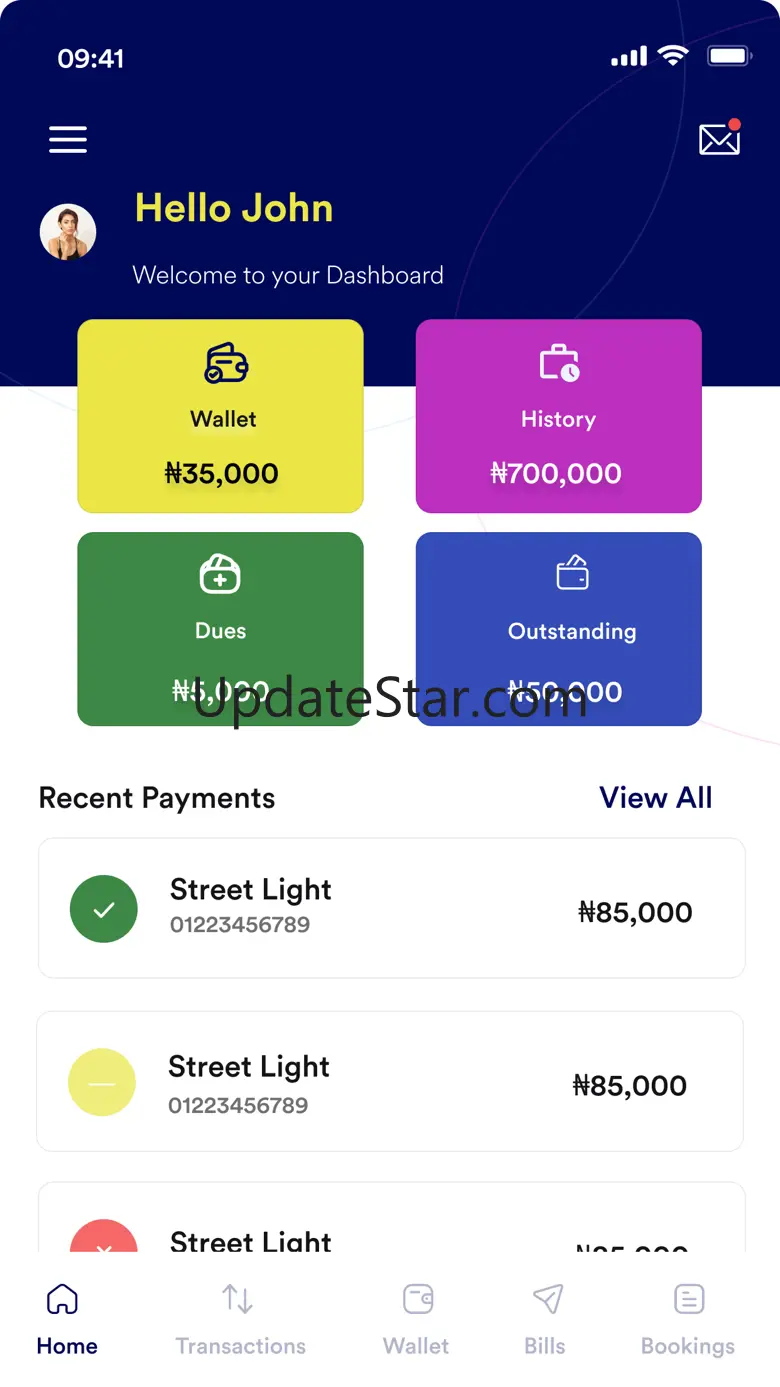Tap the green checkmark status icon
The width and height of the screenshot is (780, 1387).
103,909
